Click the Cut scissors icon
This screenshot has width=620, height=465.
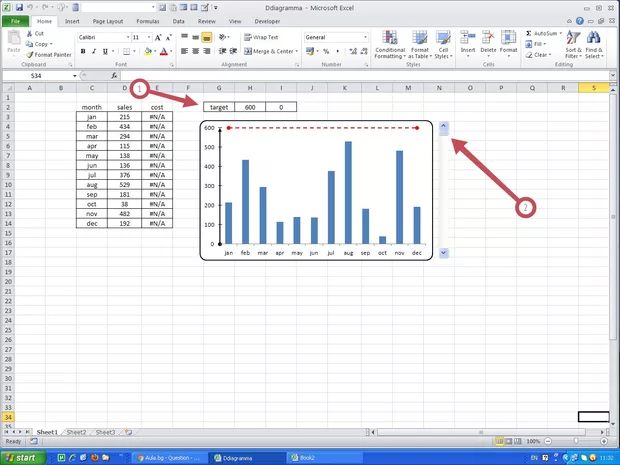click(x=29, y=34)
